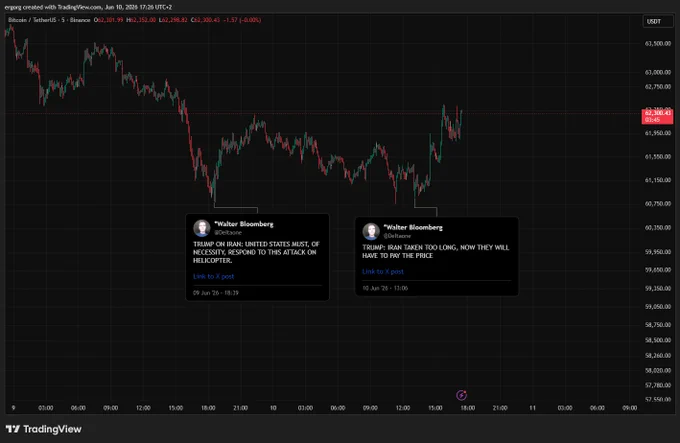
Task: Click the @Deltaone handle in left tweet
Action: coord(228,233)
